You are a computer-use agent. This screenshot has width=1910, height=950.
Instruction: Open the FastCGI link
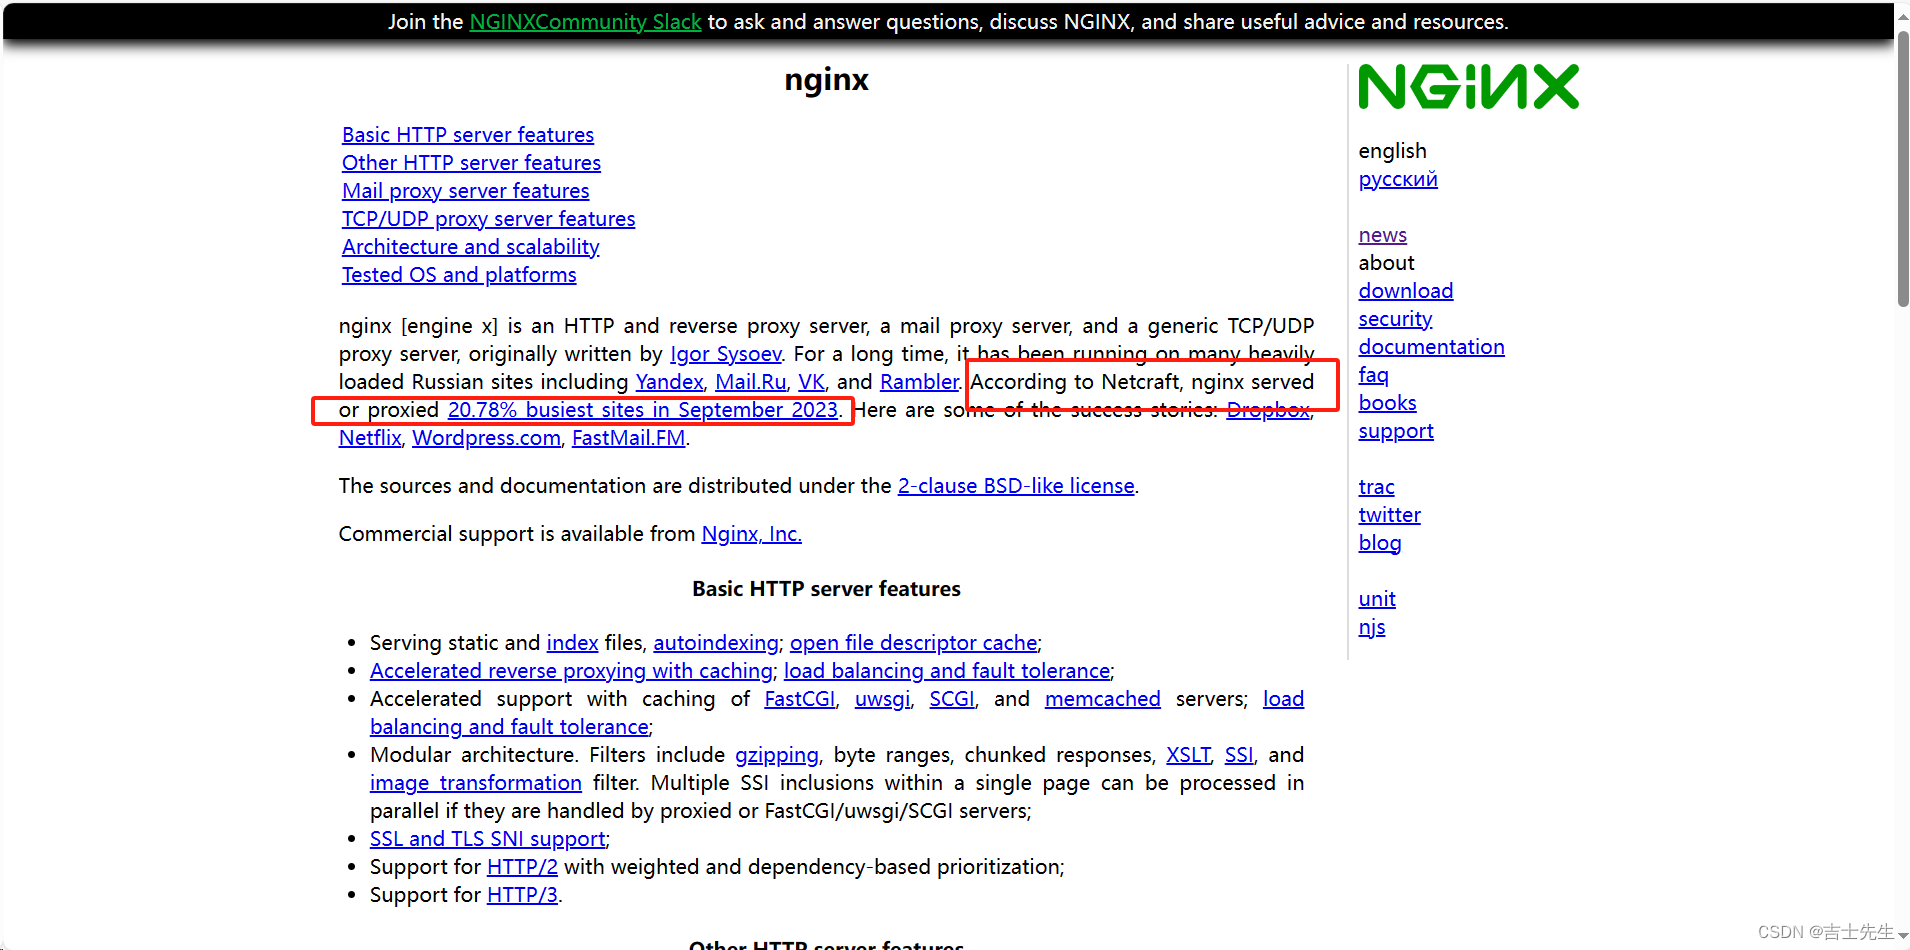pyautogui.click(x=800, y=699)
